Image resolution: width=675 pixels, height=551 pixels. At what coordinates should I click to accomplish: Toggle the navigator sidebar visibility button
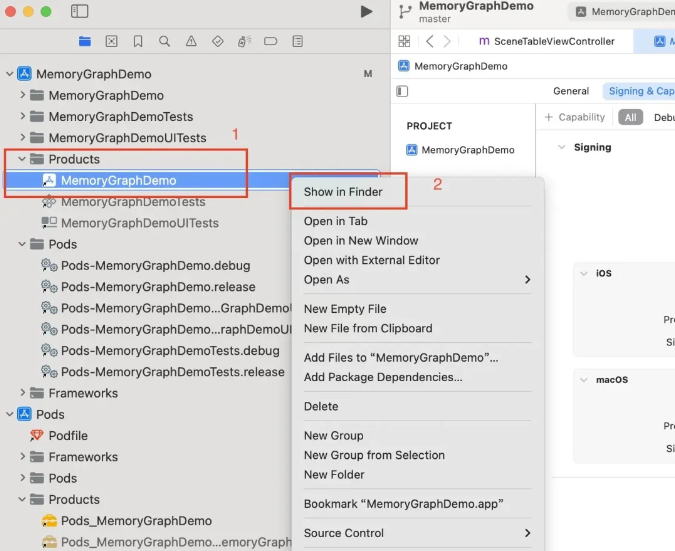tap(80, 11)
